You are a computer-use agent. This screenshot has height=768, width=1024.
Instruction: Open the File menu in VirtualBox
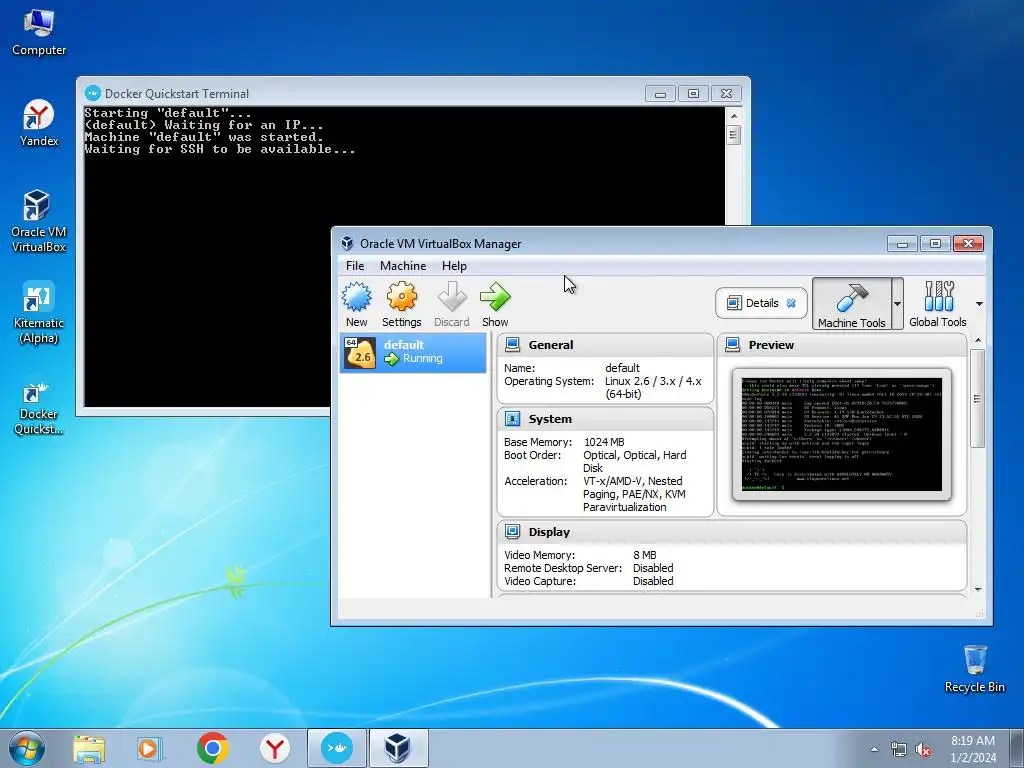[355, 266]
